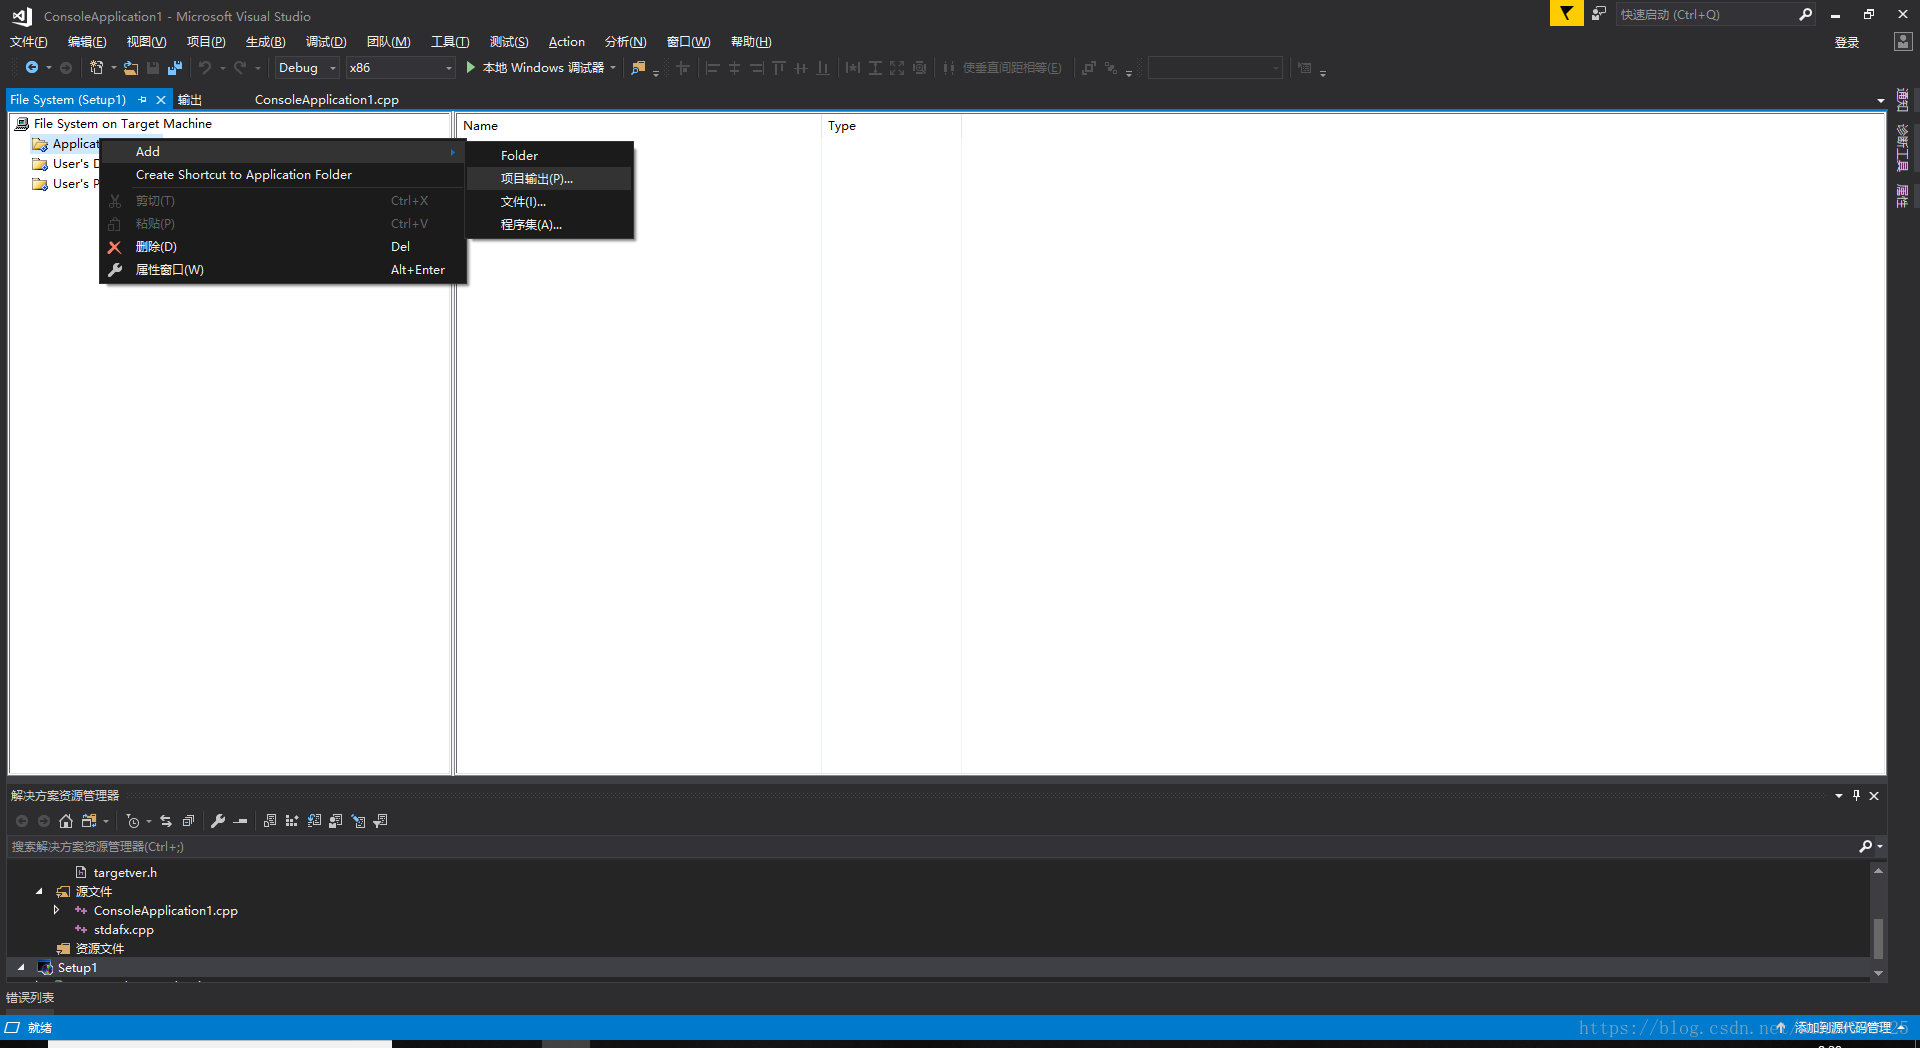Screen dimensions: 1920x1048
Task: Select Folder in the Add submenu
Action: click(x=550, y=156)
